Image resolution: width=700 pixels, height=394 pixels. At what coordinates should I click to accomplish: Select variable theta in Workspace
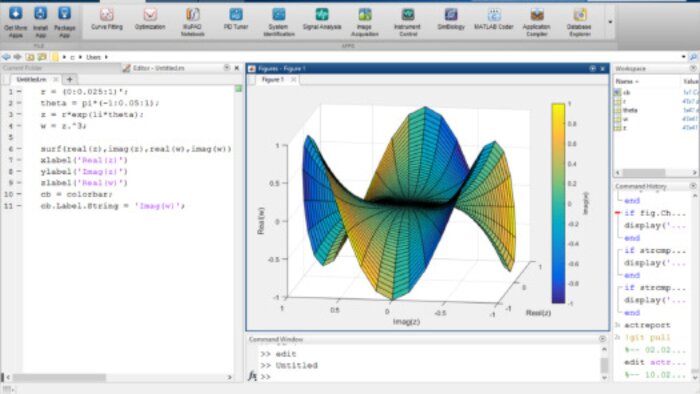click(x=630, y=110)
